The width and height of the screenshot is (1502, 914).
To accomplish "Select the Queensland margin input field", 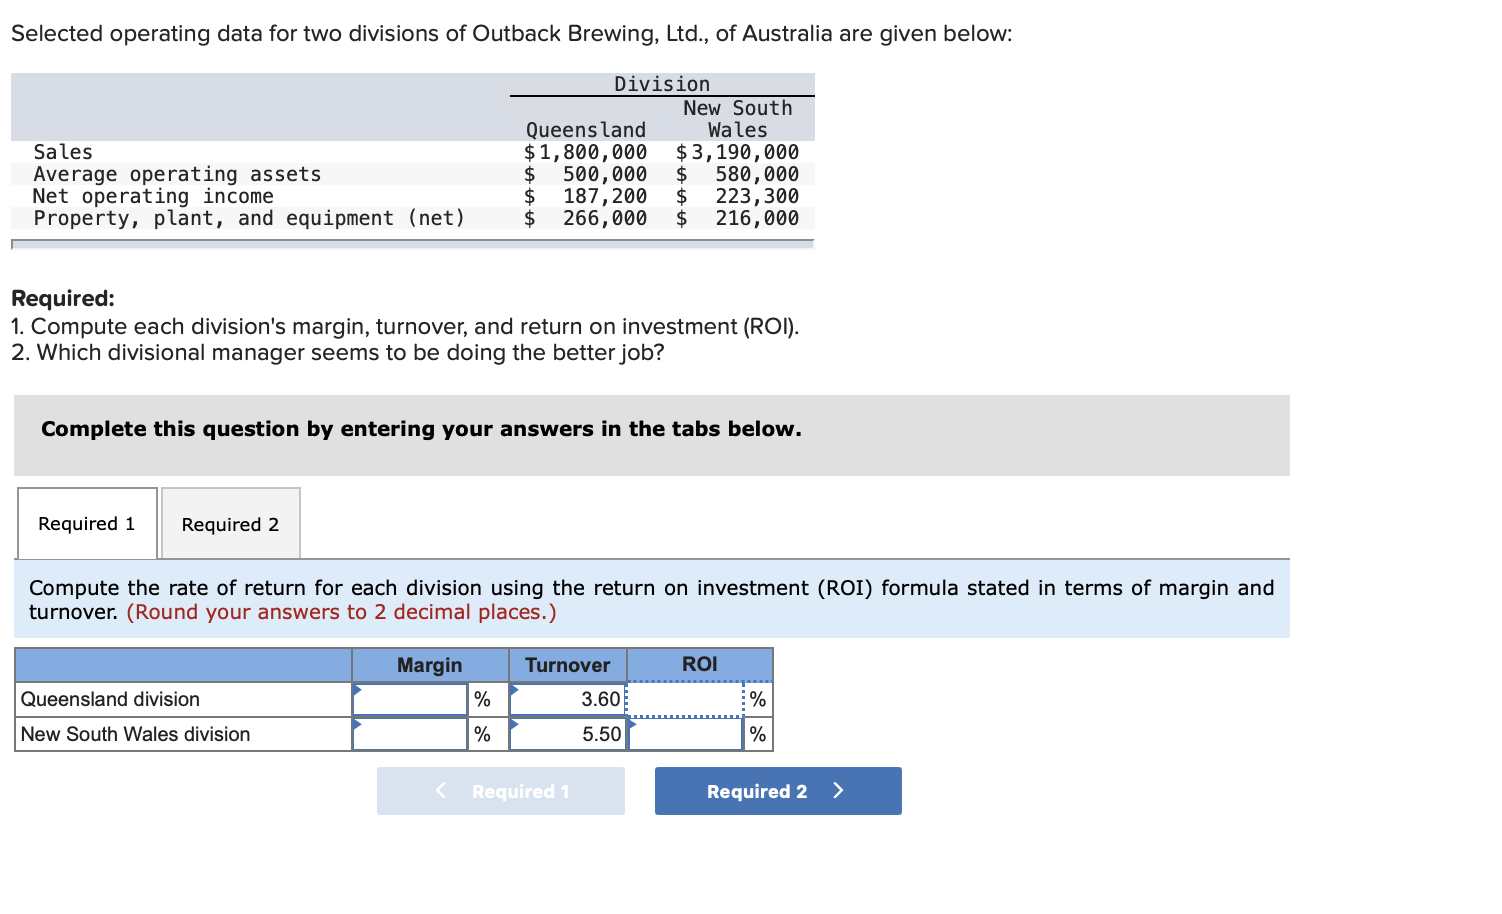I will pyautogui.click(x=408, y=699).
